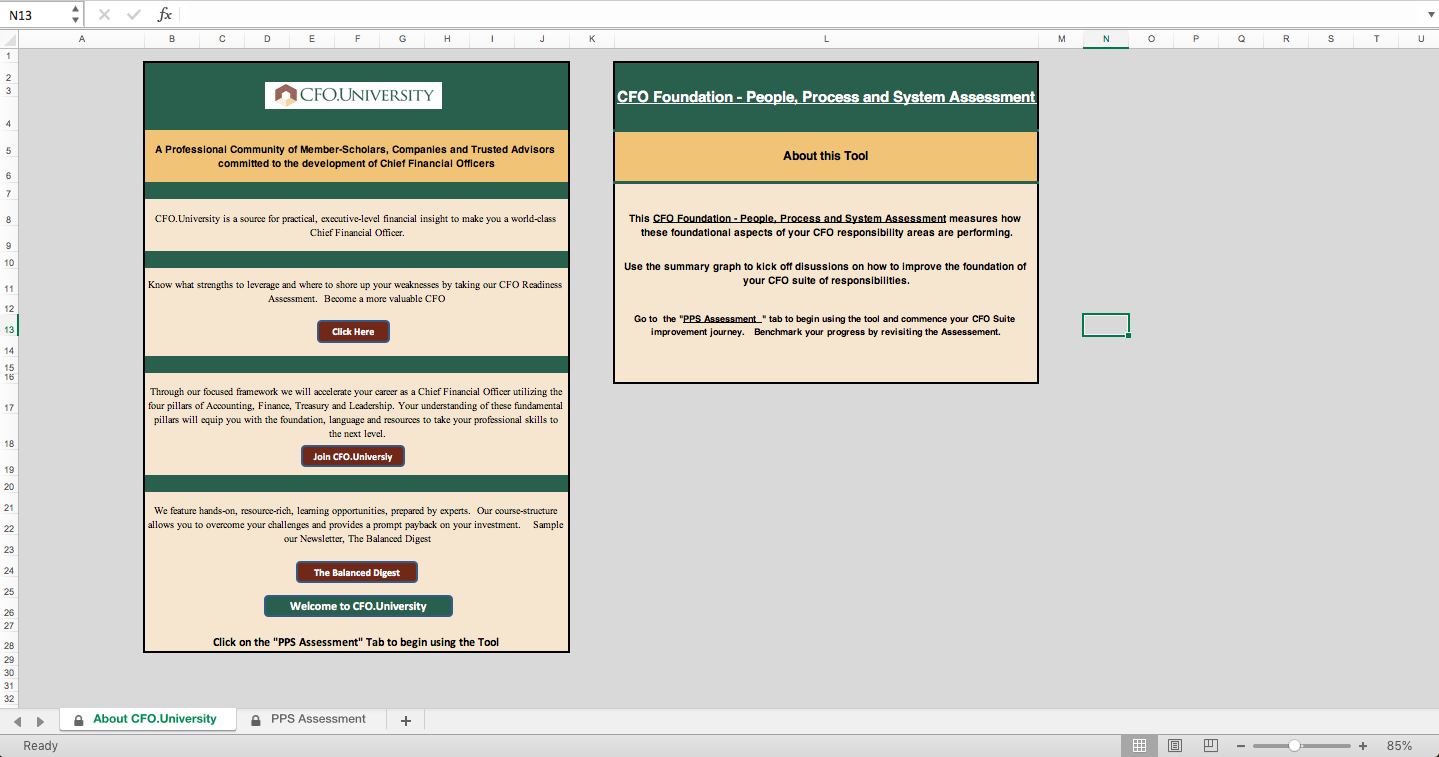Select column L header
This screenshot has height=757, width=1439.
(826, 39)
